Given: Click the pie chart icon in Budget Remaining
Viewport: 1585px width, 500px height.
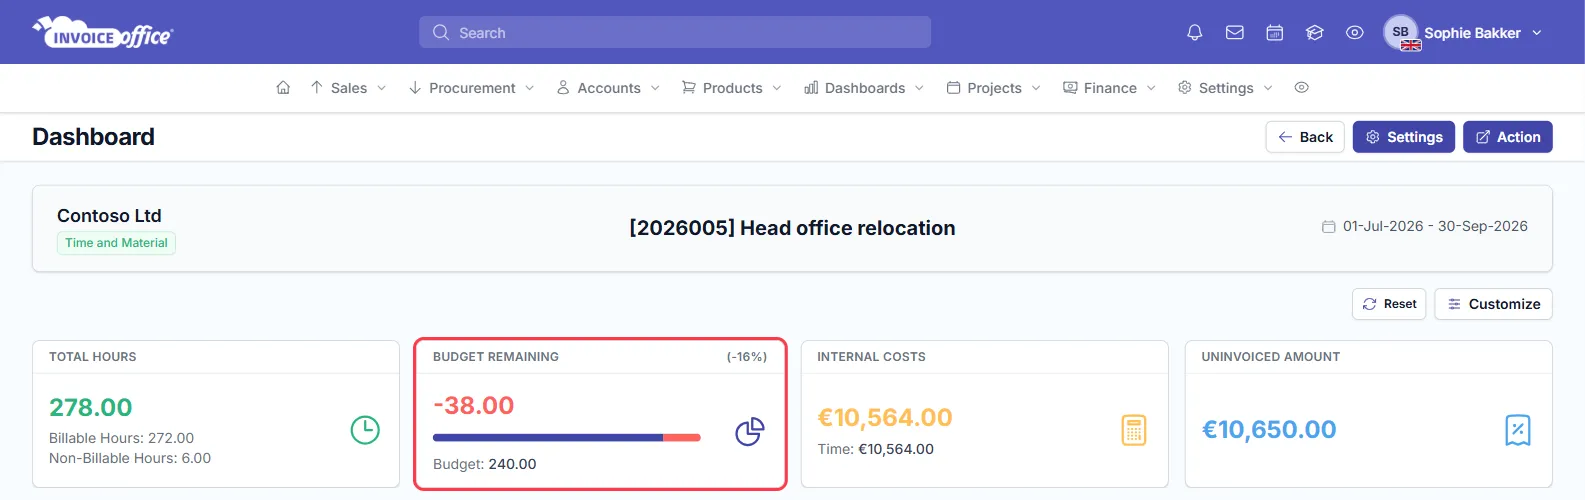Looking at the screenshot, I should [750, 431].
